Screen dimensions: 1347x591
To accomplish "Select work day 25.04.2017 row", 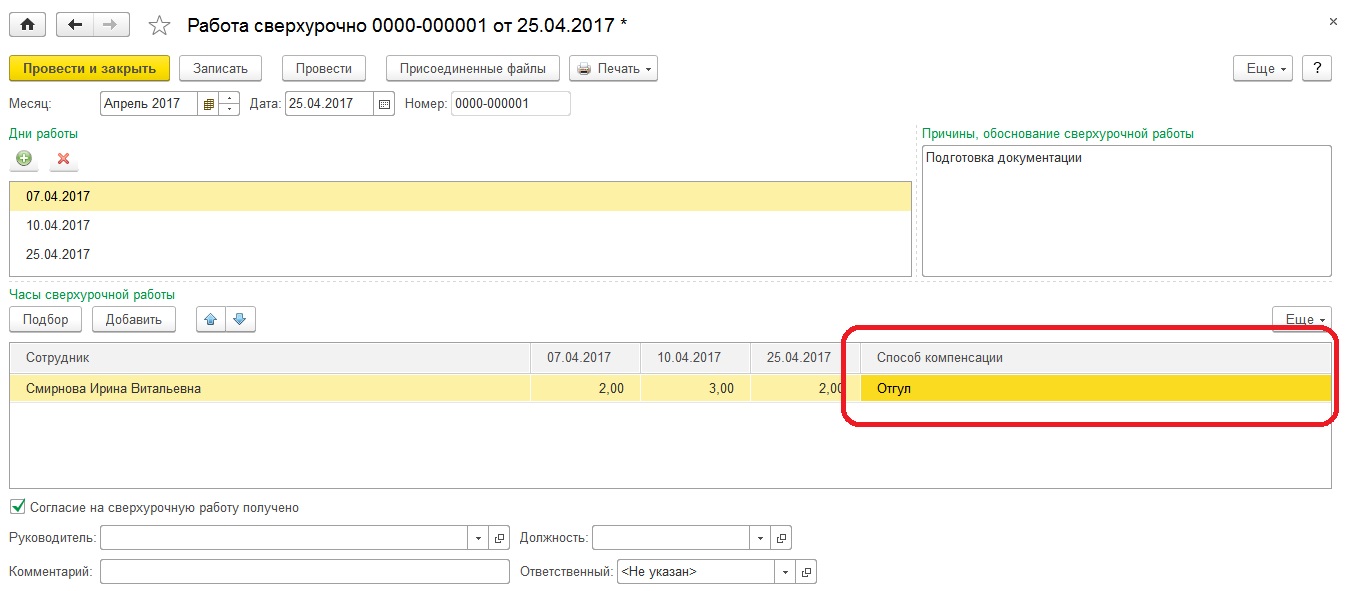I will 460,254.
